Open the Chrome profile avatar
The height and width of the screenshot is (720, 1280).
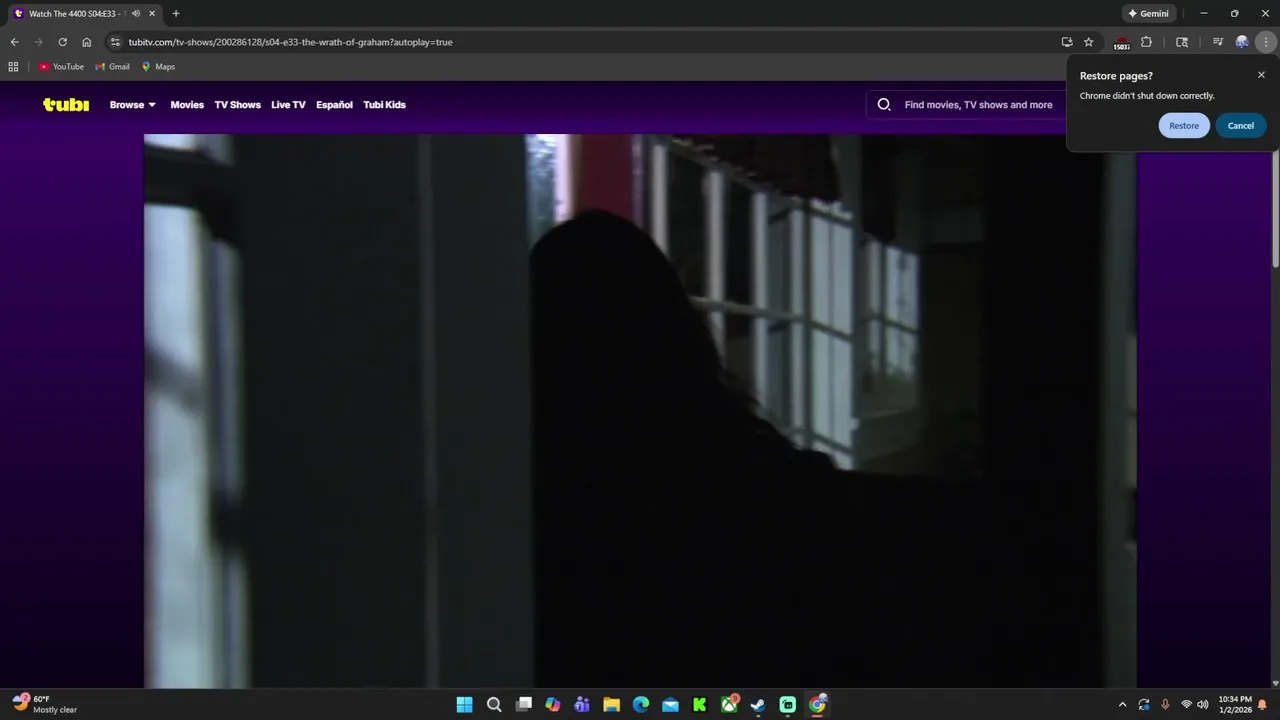point(1242,42)
